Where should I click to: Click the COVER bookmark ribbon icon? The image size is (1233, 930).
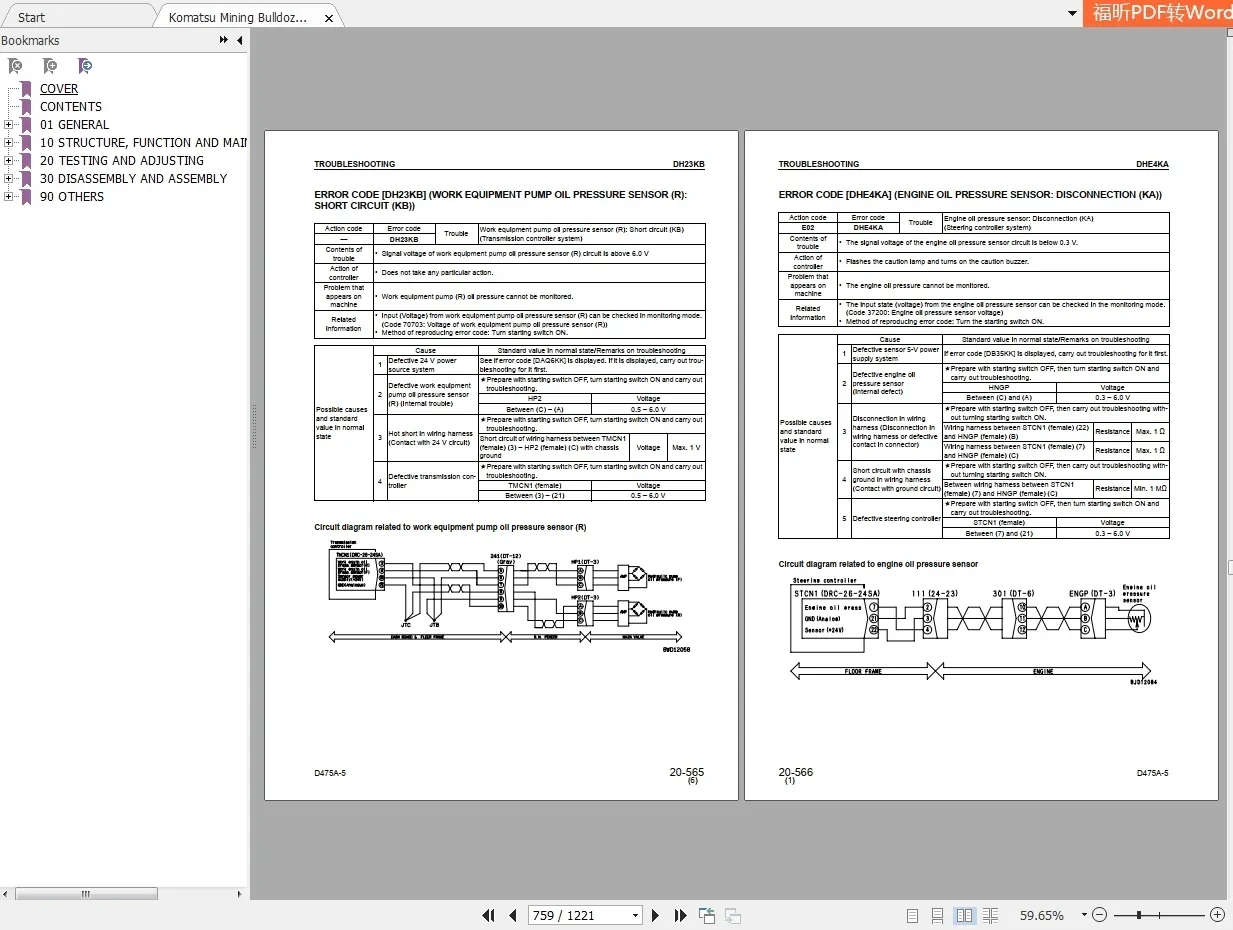click(27, 89)
